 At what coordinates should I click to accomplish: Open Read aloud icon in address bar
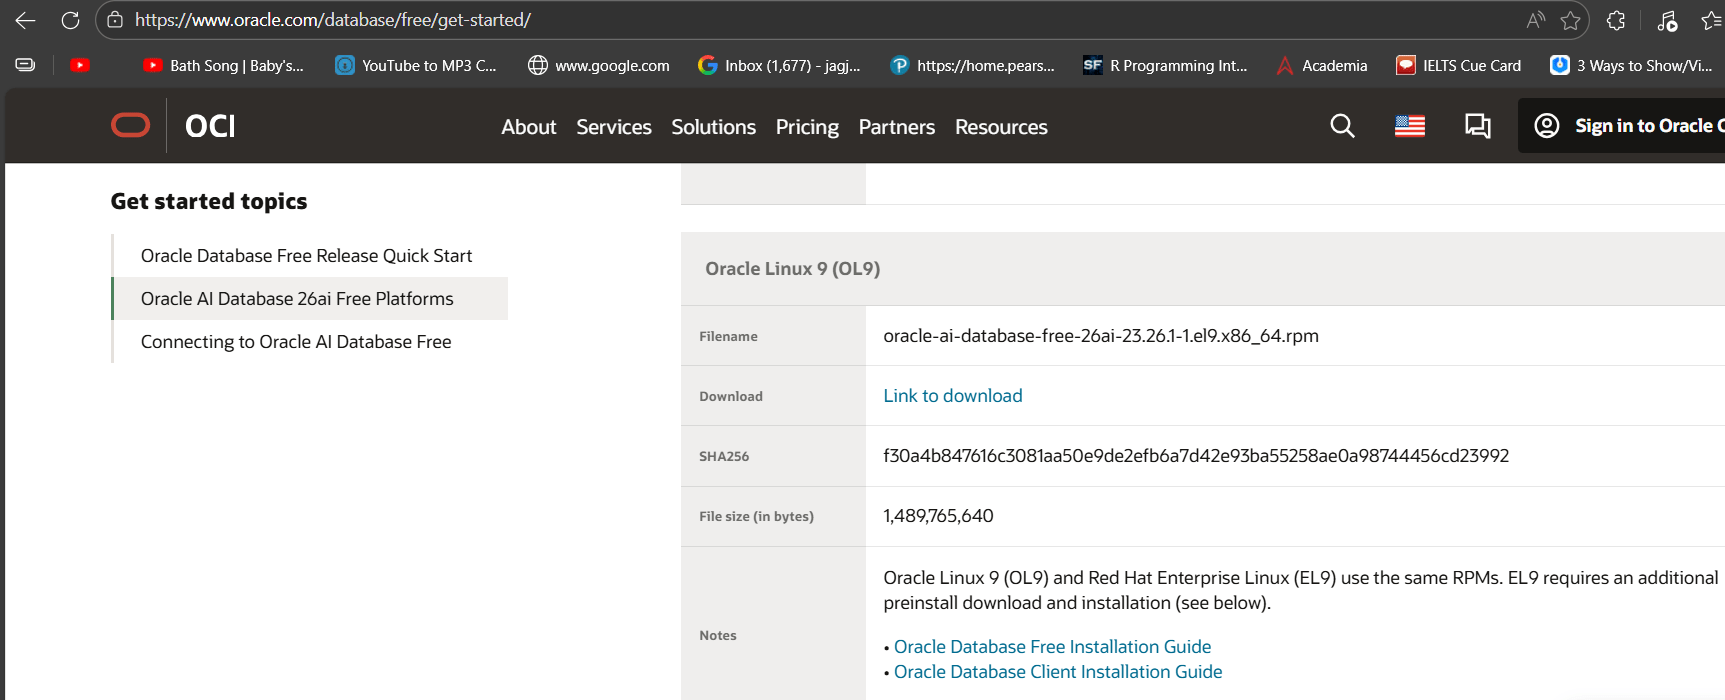click(1535, 20)
